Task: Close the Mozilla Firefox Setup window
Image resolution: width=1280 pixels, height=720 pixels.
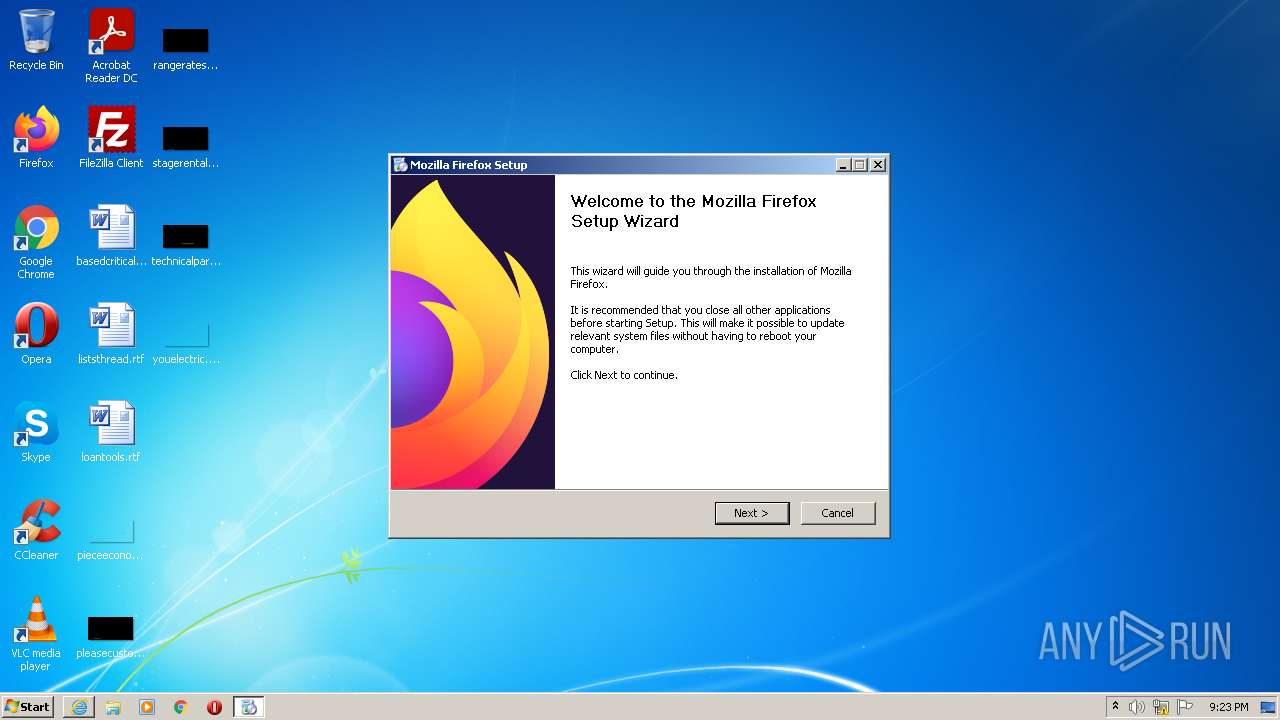Action: (x=878, y=165)
